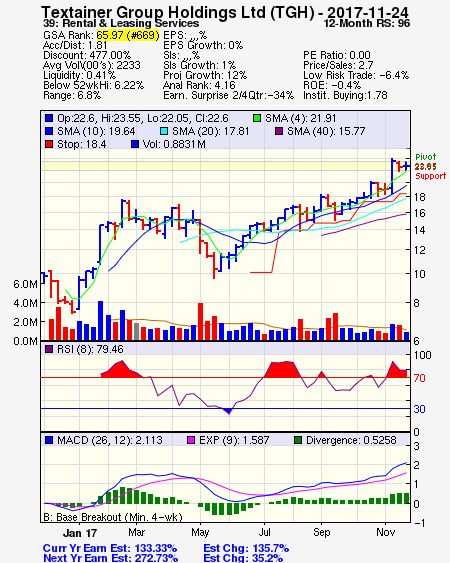Viewport: 450px width, 563px height.
Task: Click the SMA (40): 15.77 legend text
Action: (326, 131)
